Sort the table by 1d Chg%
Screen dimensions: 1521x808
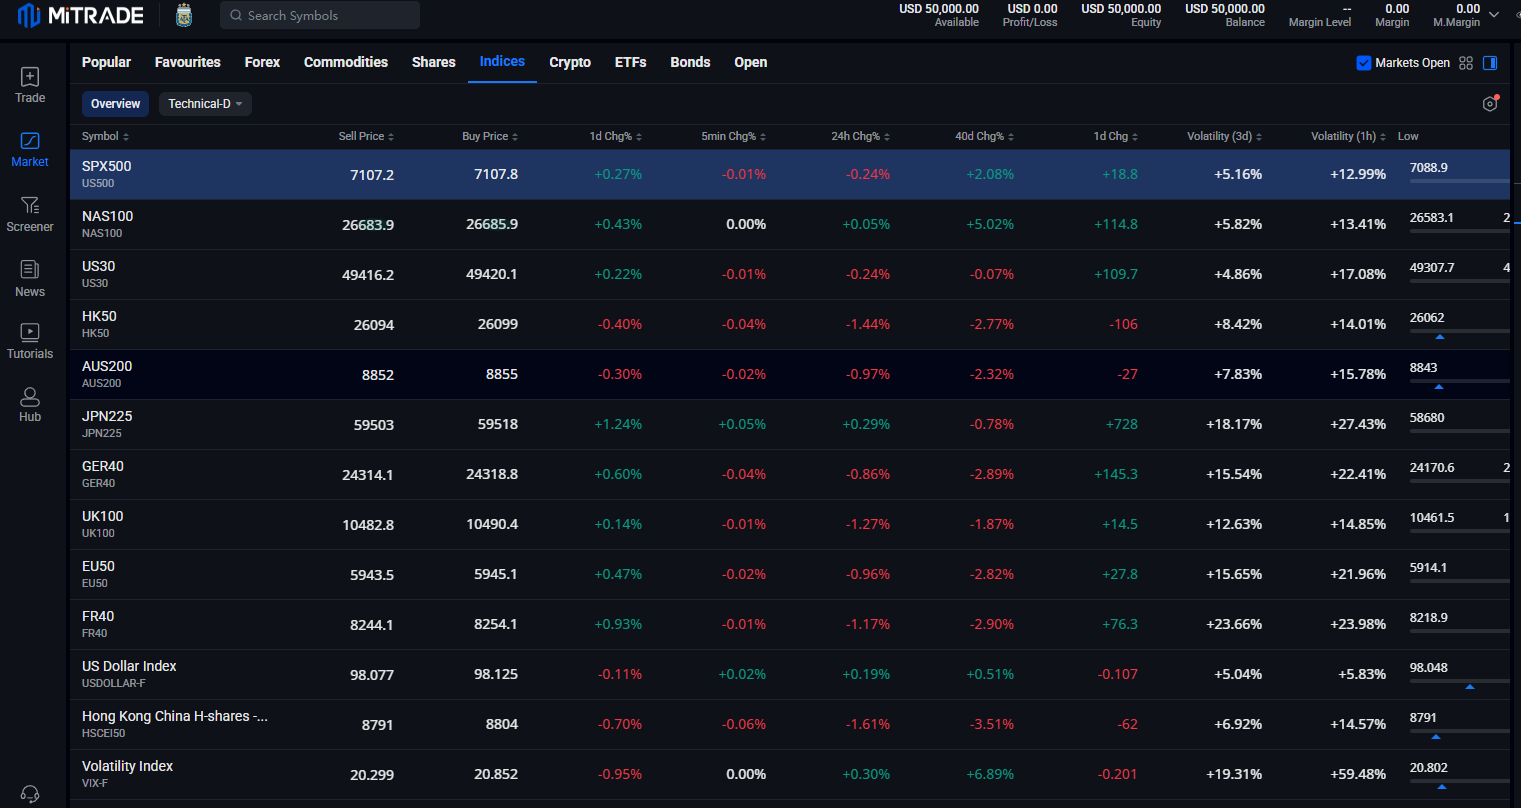click(x=615, y=136)
